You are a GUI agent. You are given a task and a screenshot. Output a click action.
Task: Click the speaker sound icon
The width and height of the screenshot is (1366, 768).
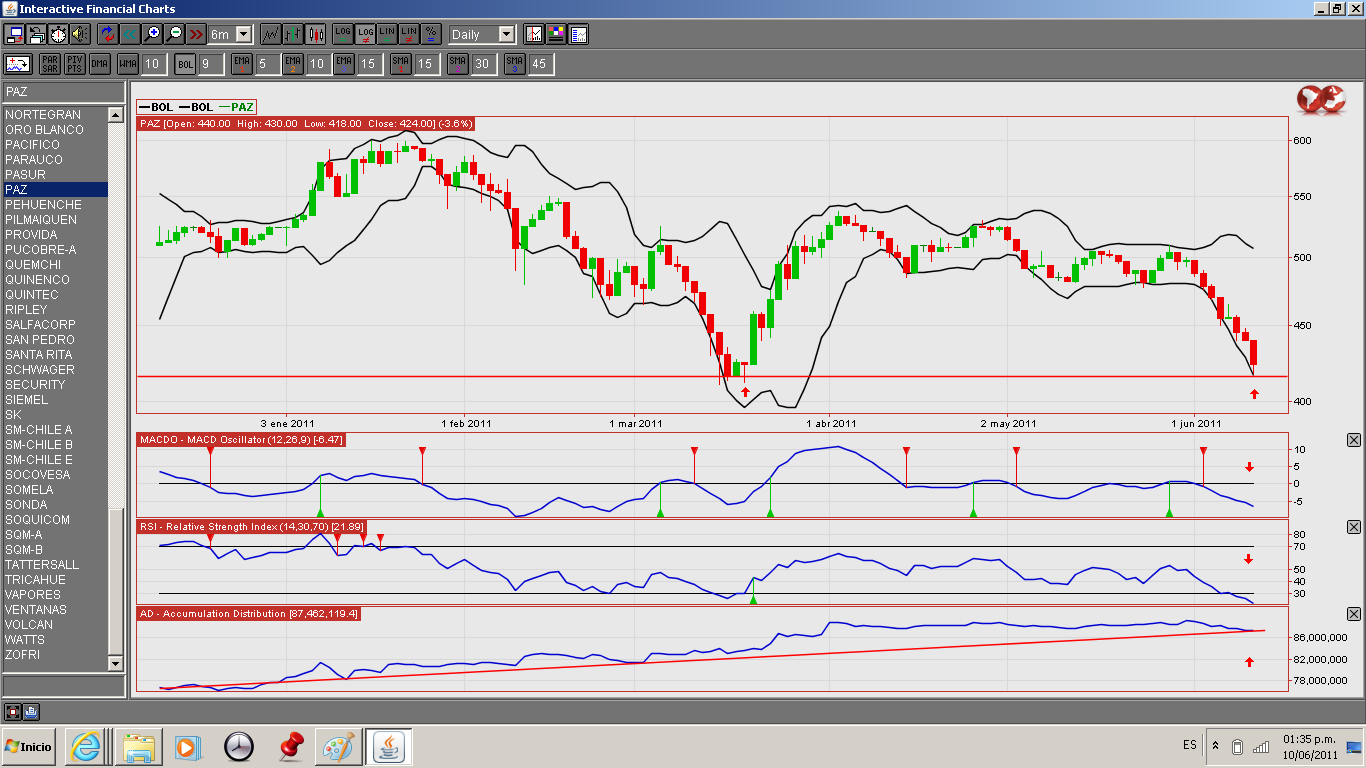coord(80,34)
